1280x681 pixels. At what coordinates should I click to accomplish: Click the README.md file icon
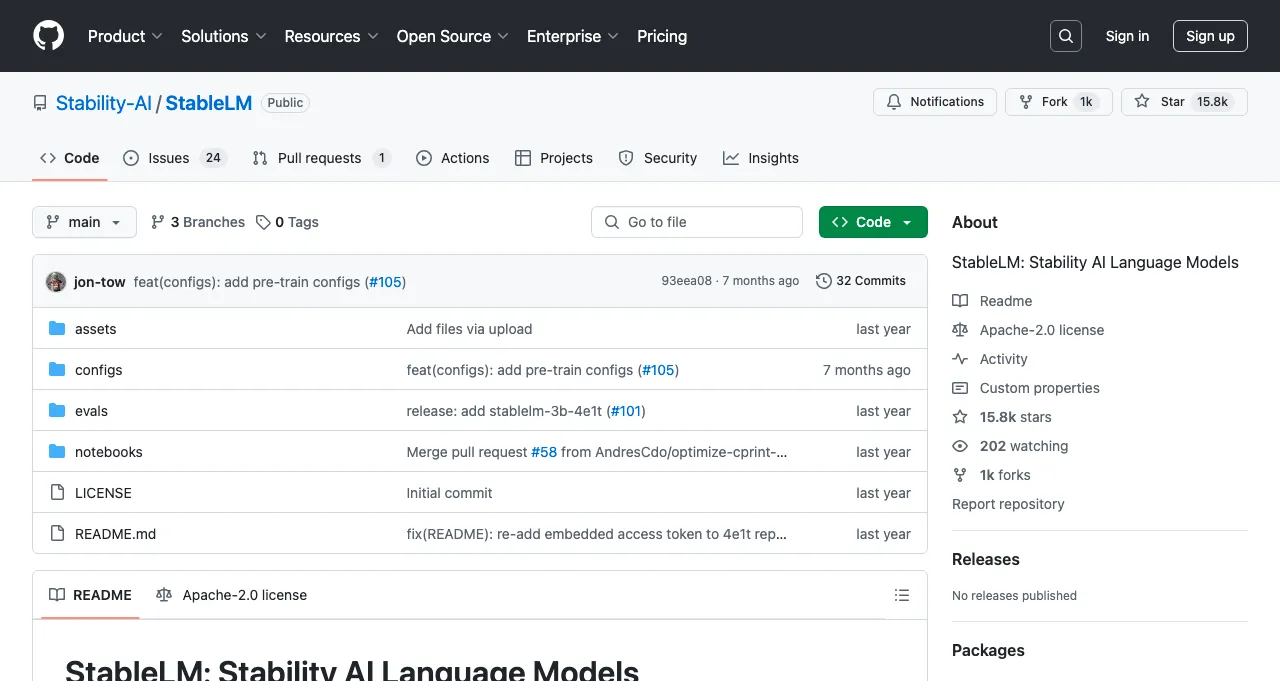point(57,534)
